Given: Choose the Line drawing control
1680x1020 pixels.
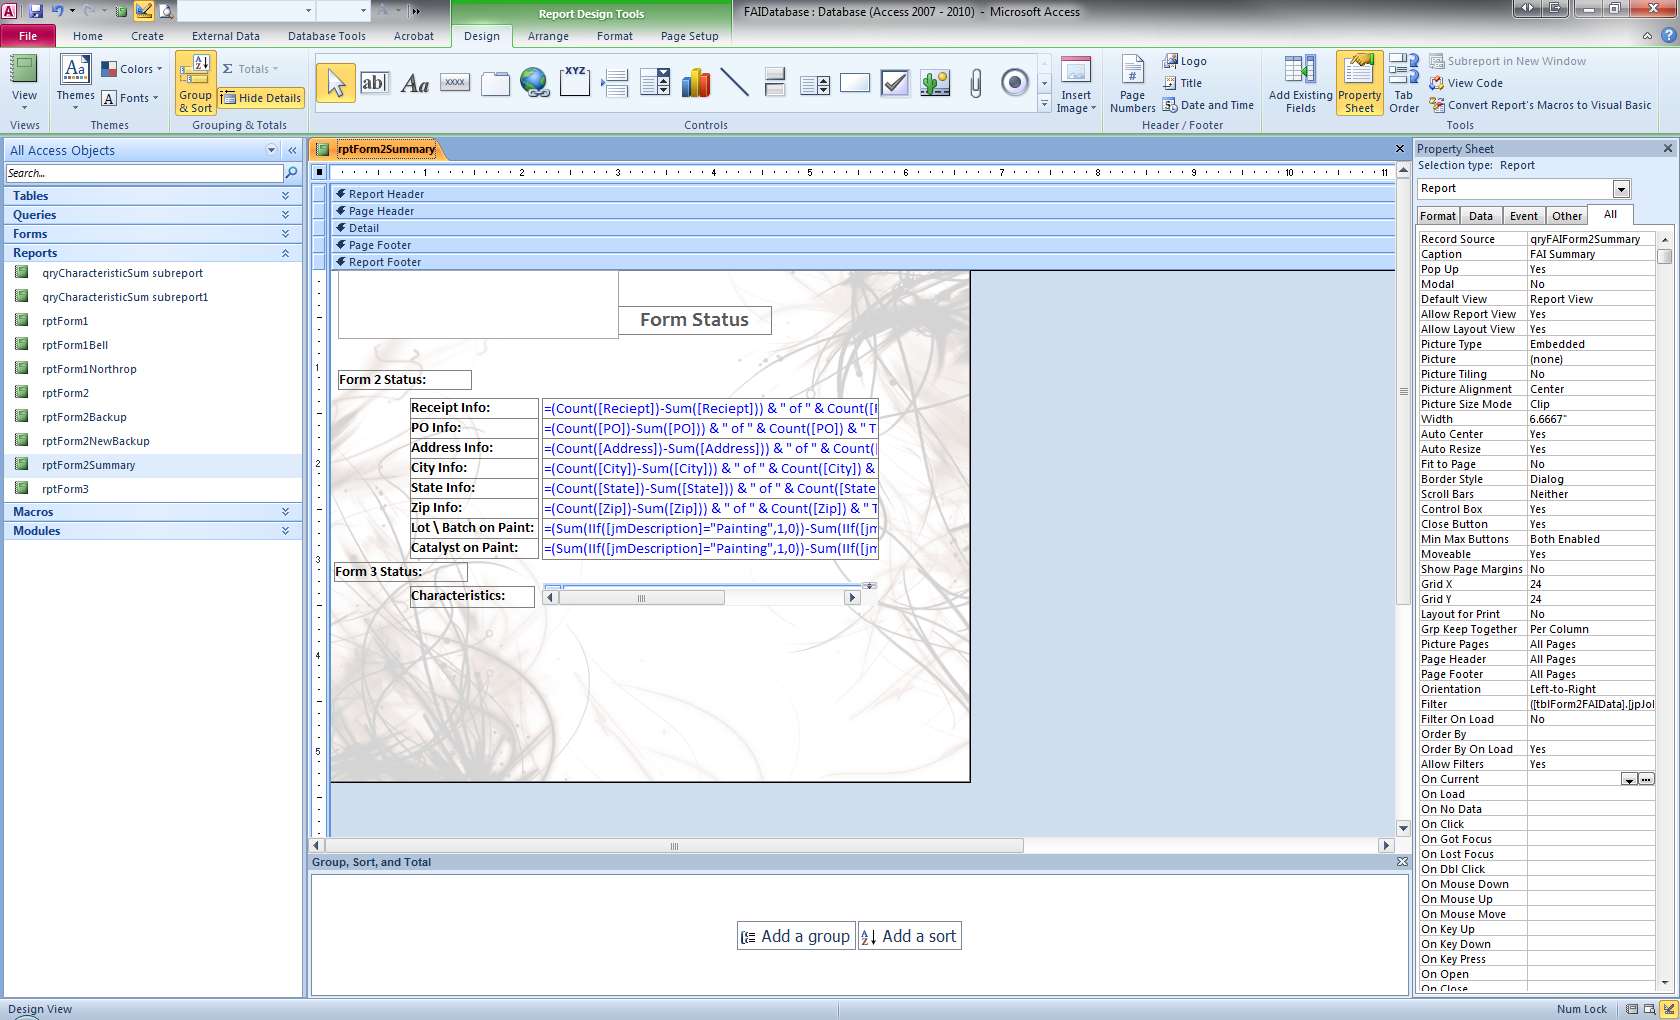Looking at the screenshot, I should (x=735, y=83).
